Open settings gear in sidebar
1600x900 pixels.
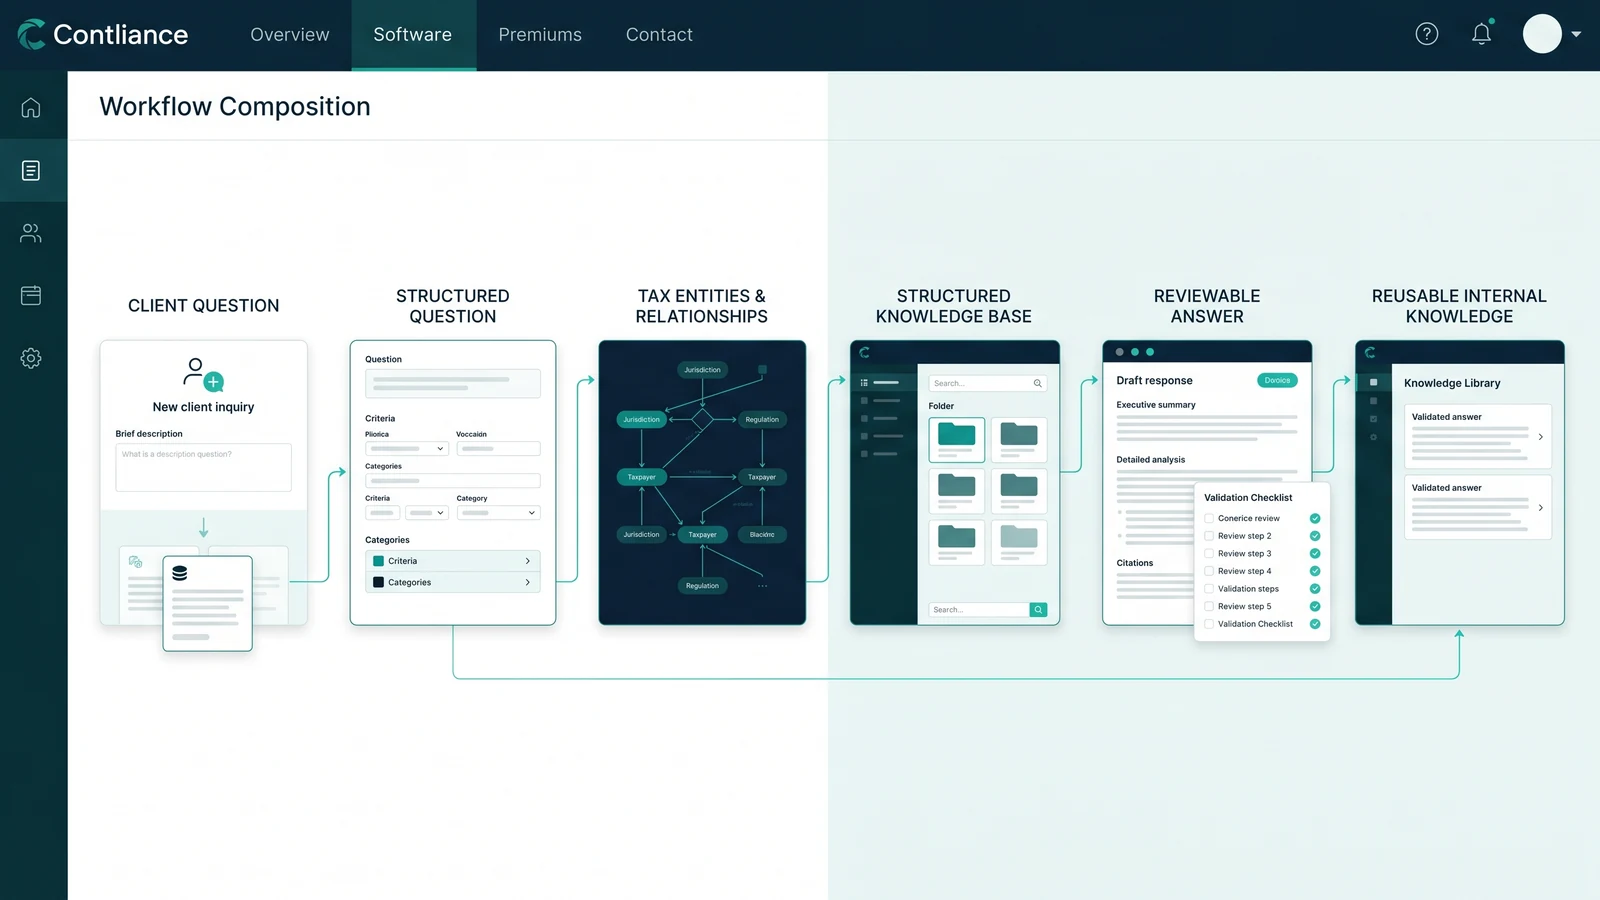[31, 358]
